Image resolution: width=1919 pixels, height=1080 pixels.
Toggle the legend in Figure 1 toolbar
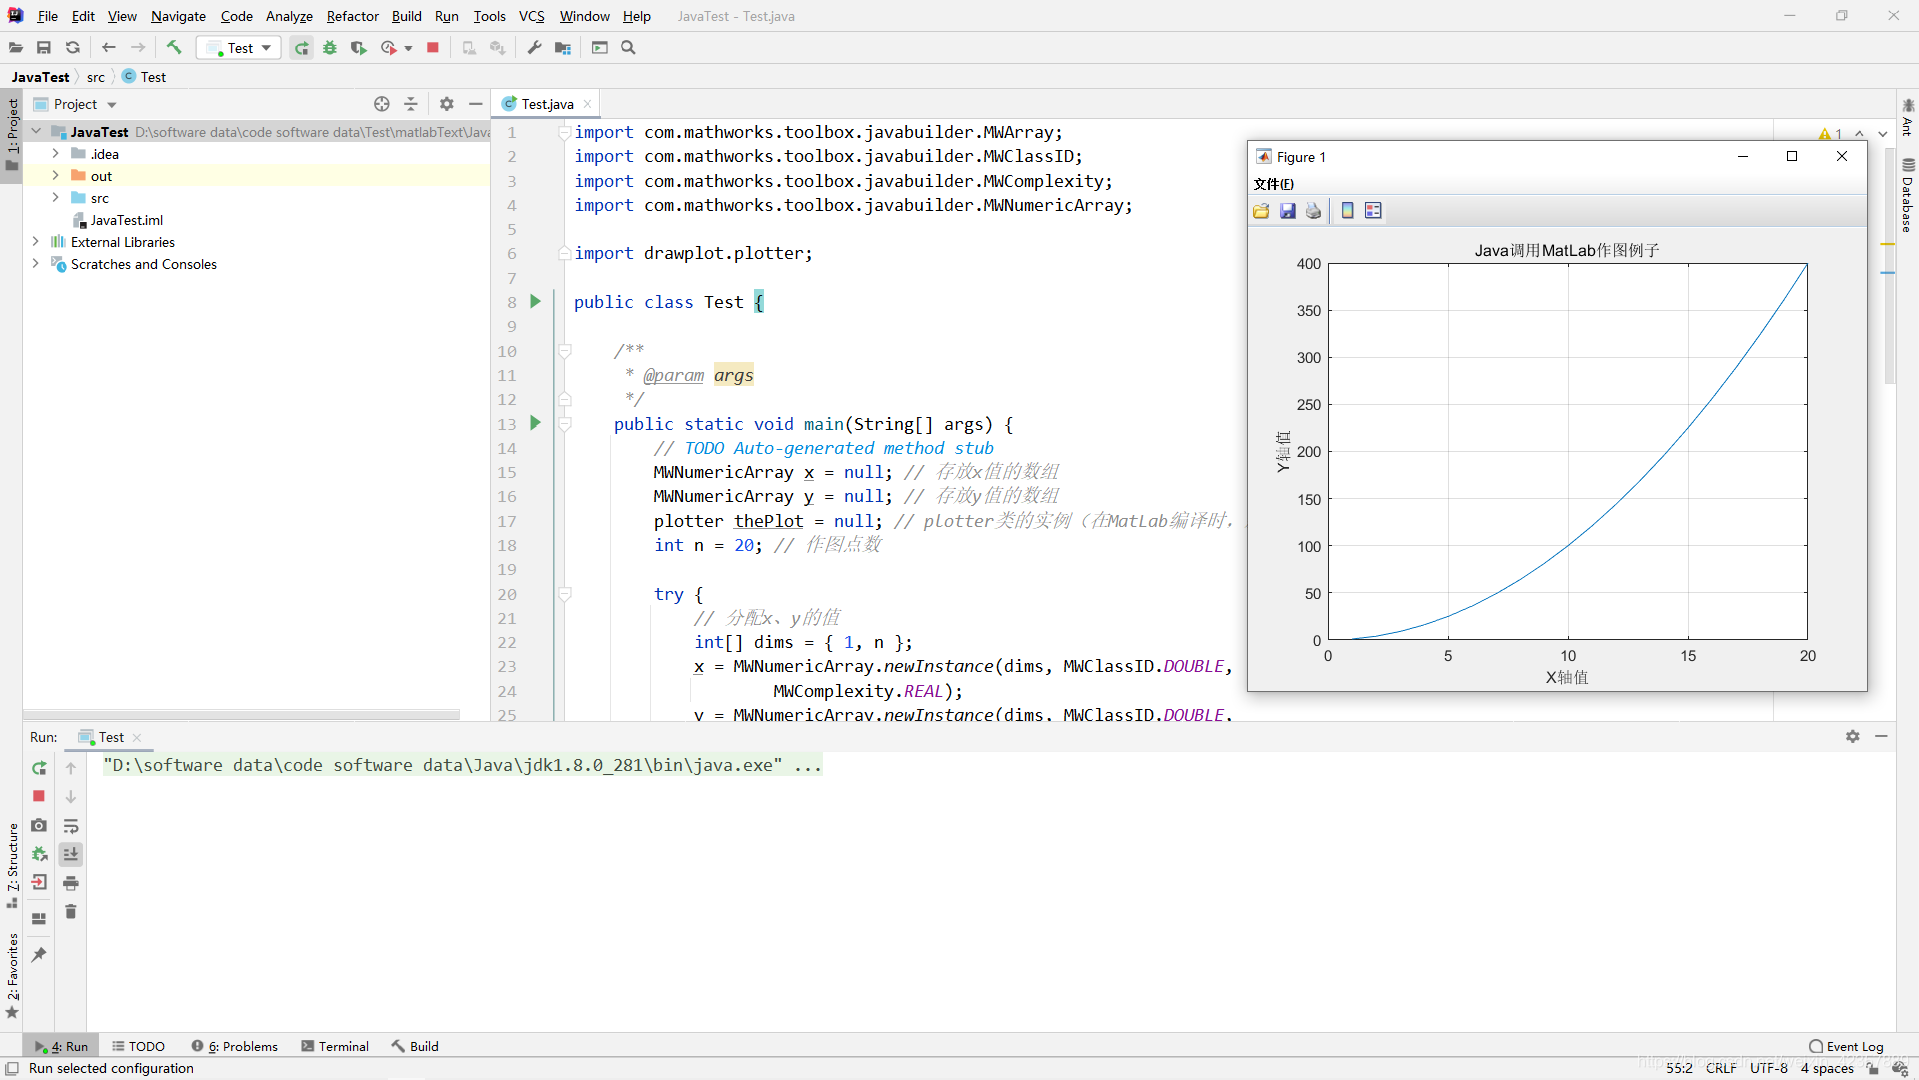(x=1372, y=210)
